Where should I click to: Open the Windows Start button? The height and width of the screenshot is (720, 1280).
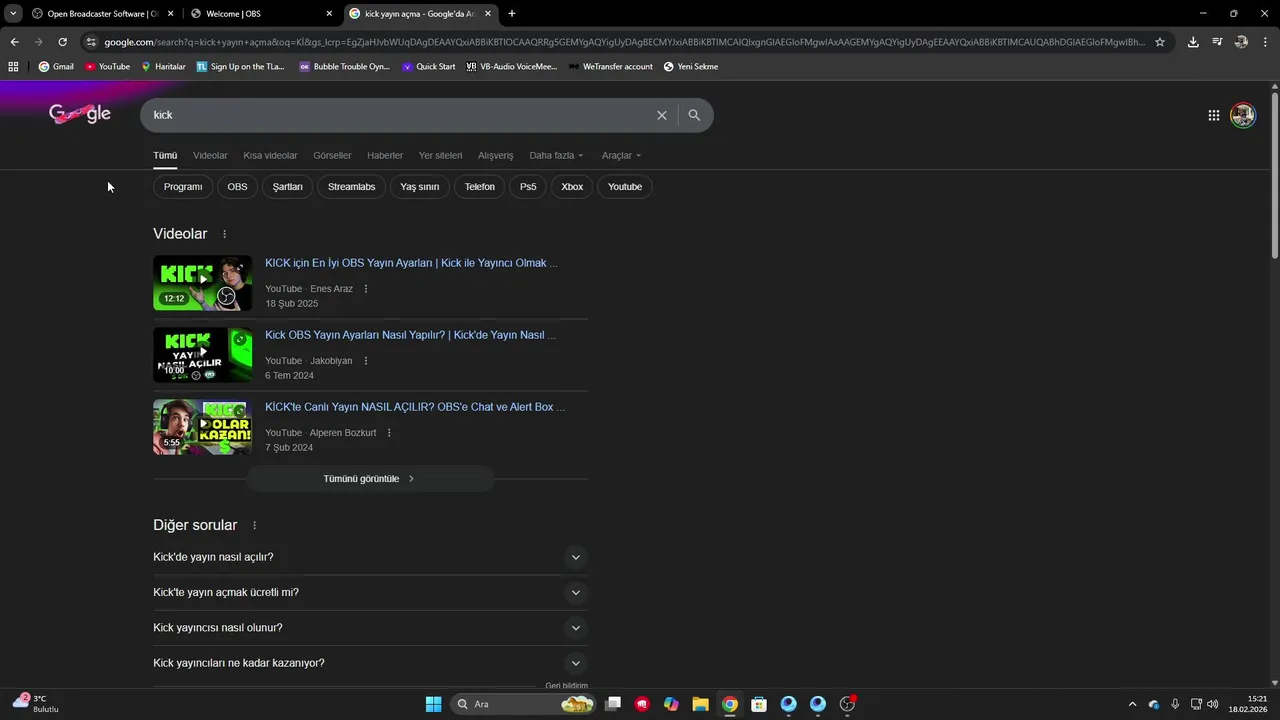pyautogui.click(x=433, y=704)
